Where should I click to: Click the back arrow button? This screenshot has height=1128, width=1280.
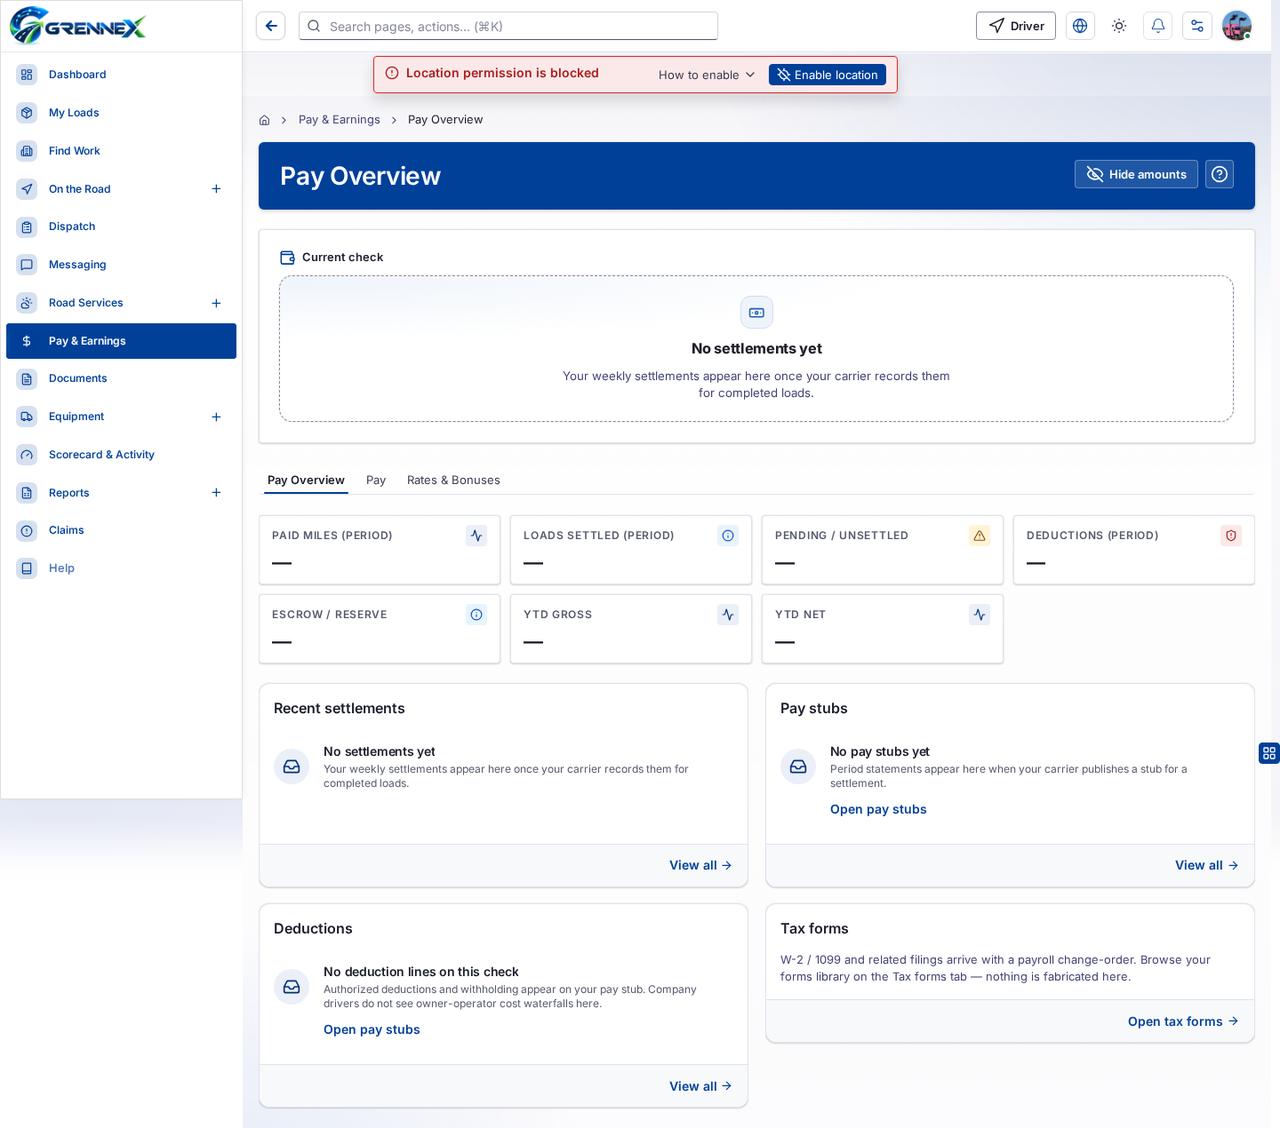coord(271,26)
